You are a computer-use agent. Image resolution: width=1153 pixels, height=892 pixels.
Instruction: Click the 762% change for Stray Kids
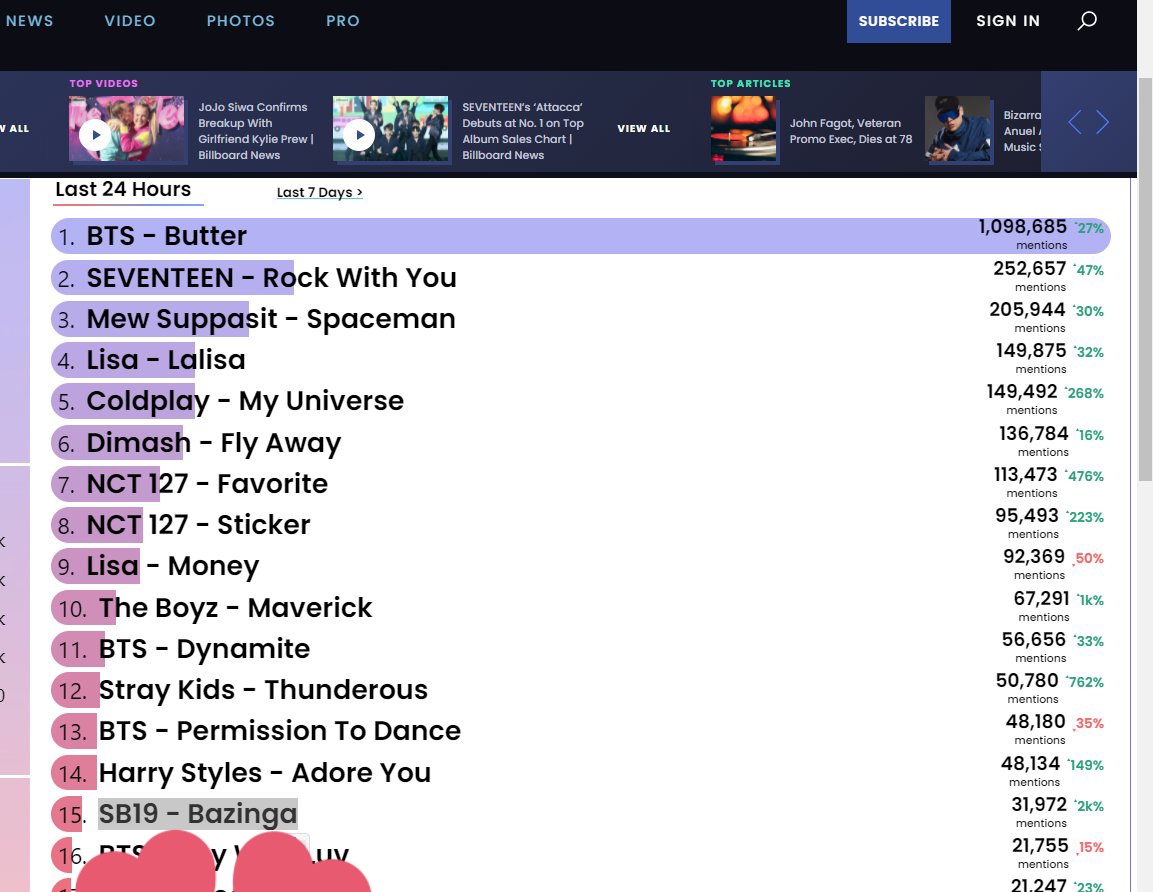click(1085, 682)
